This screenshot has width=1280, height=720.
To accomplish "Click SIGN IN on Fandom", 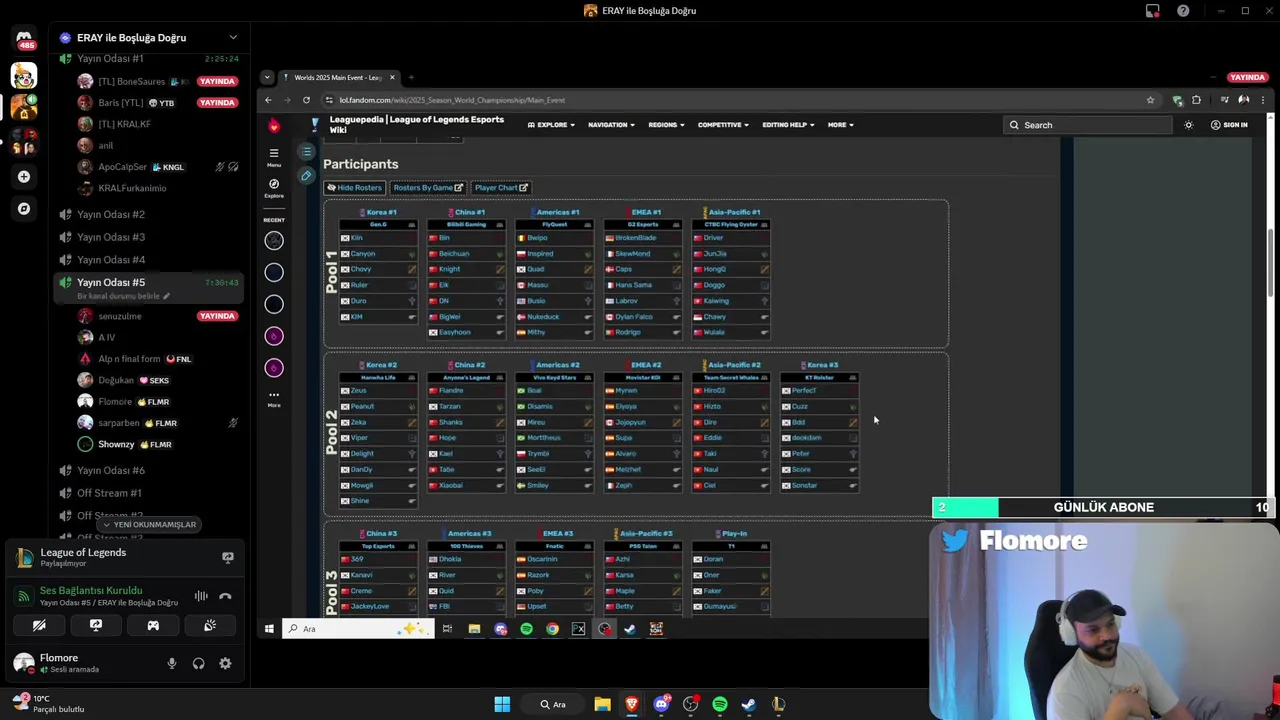I will coord(1229,125).
